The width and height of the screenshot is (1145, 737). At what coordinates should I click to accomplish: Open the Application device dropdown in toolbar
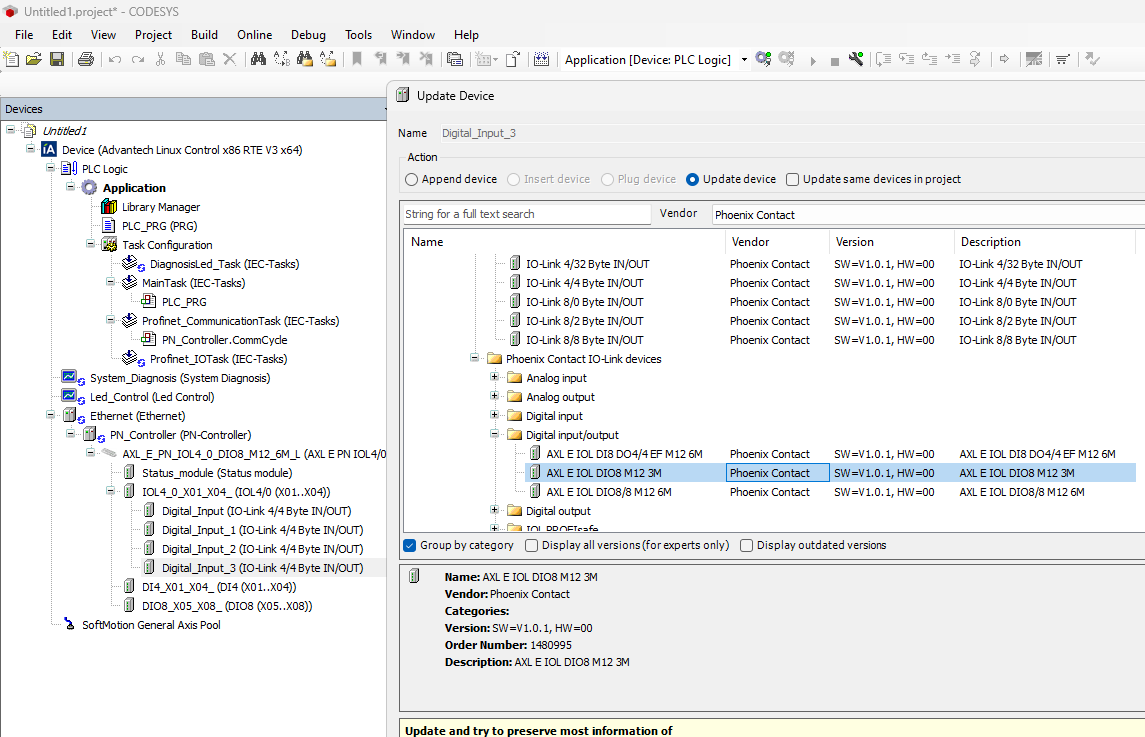point(744,60)
